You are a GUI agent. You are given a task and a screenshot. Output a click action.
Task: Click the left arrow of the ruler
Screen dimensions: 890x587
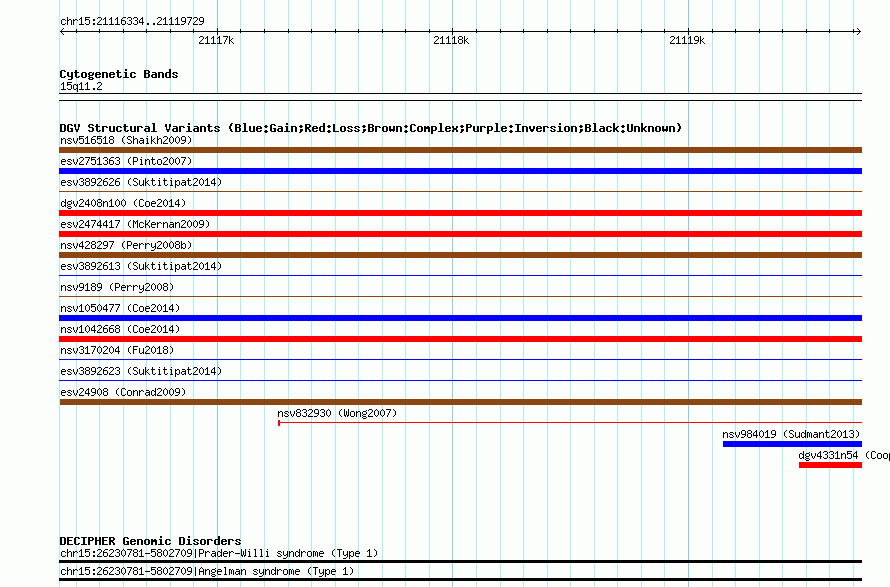tap(63, 32)
